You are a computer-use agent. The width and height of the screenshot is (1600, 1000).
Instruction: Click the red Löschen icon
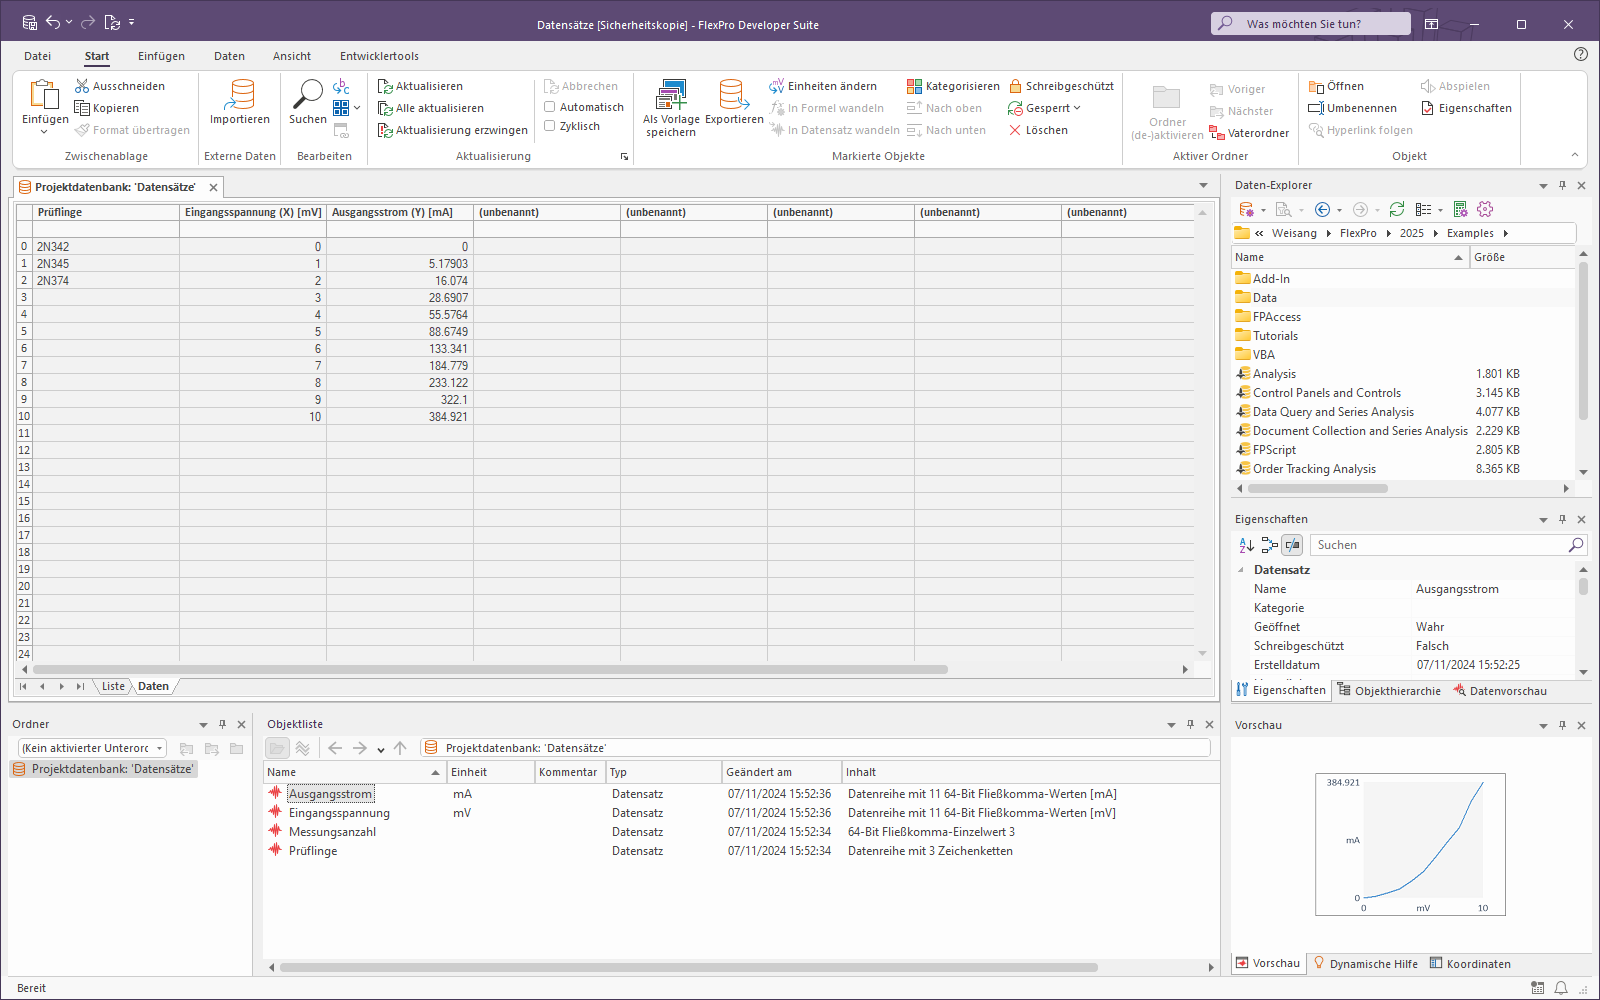point(1015,130)
